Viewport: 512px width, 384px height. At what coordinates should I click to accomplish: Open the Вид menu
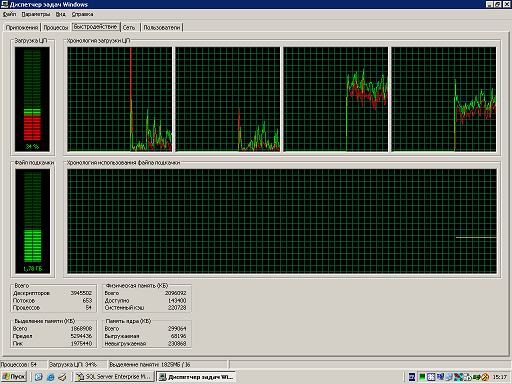coord(61,14)
